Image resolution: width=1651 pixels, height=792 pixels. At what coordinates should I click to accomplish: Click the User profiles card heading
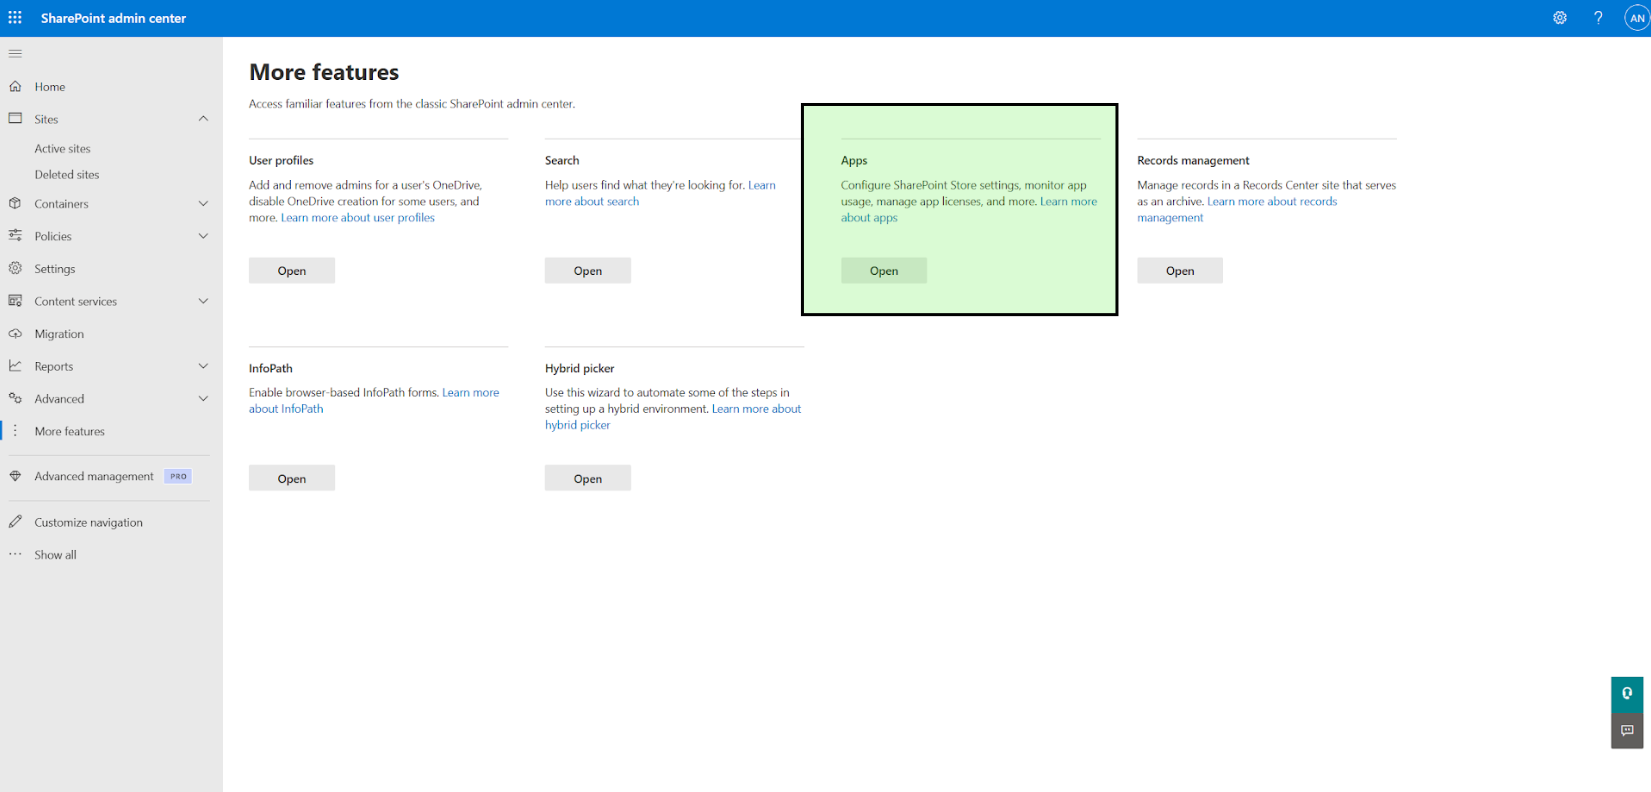[x=281, y=160]
